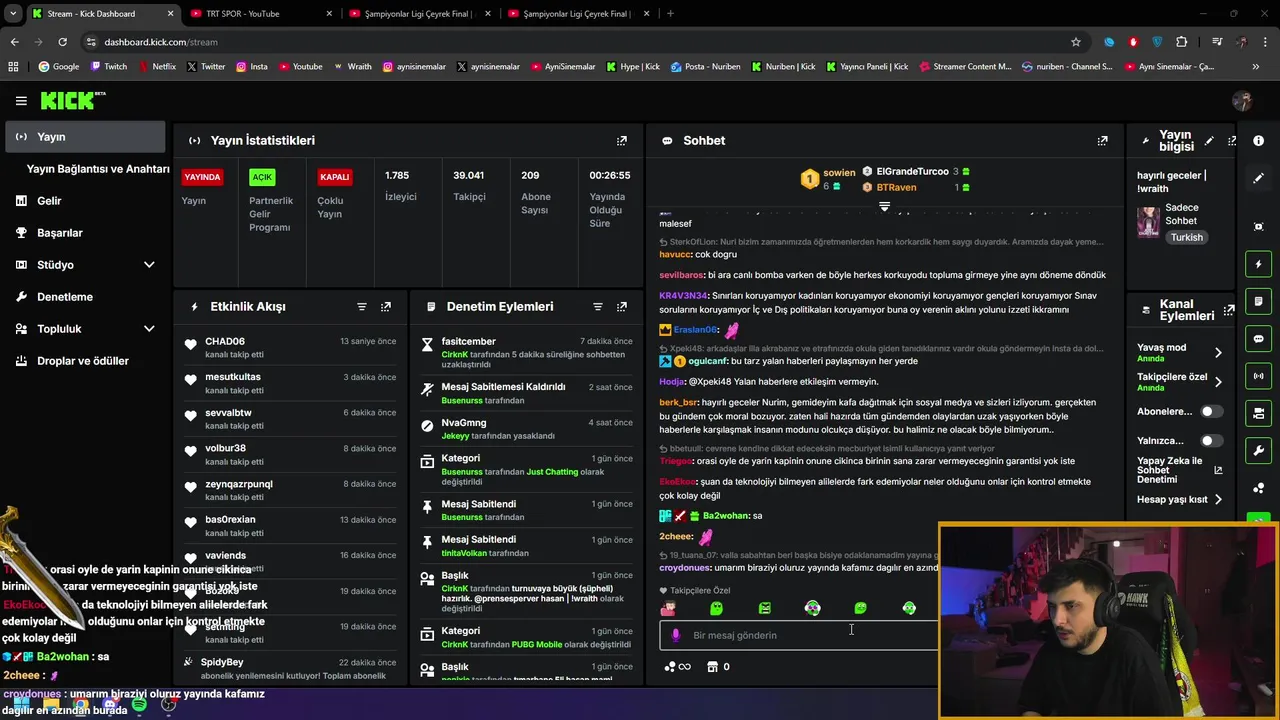Open the Kick hamburger menu
The width and height of the screenshot is (1280, 720).
click(x=21, y=101)
